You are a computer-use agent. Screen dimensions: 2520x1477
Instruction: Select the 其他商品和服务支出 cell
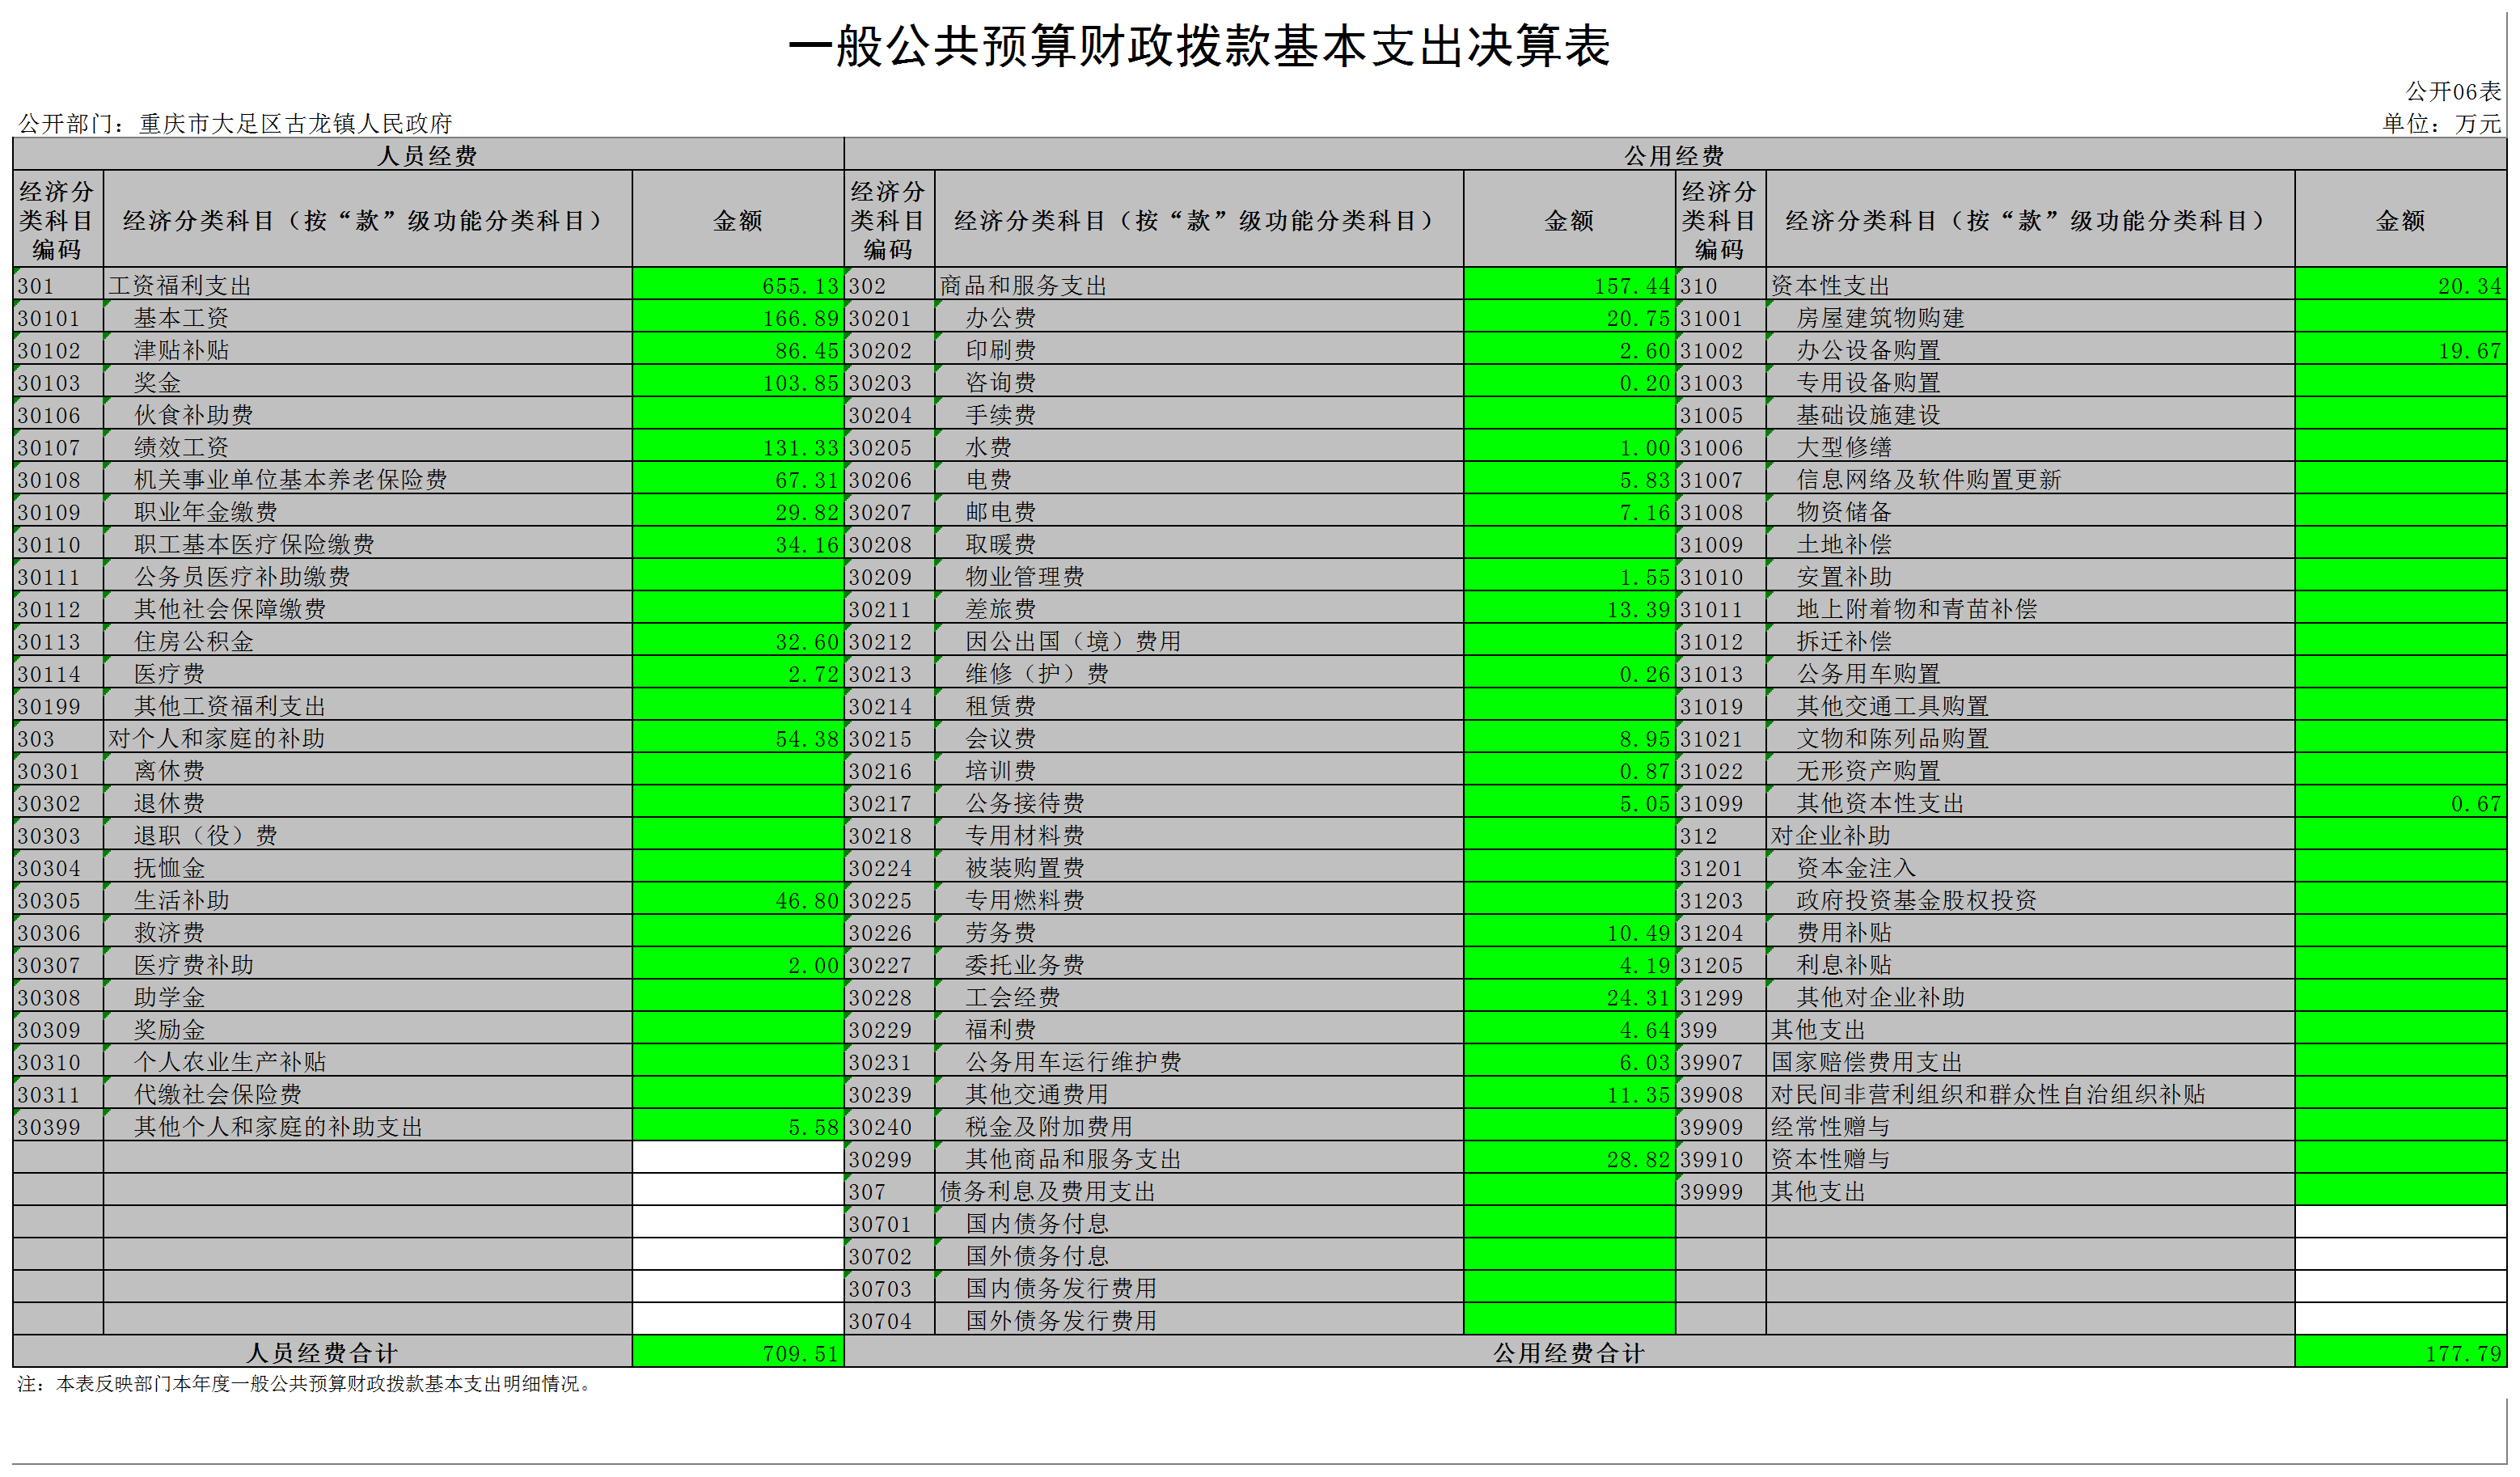pyautogui.click(x=1199, y=1158)
